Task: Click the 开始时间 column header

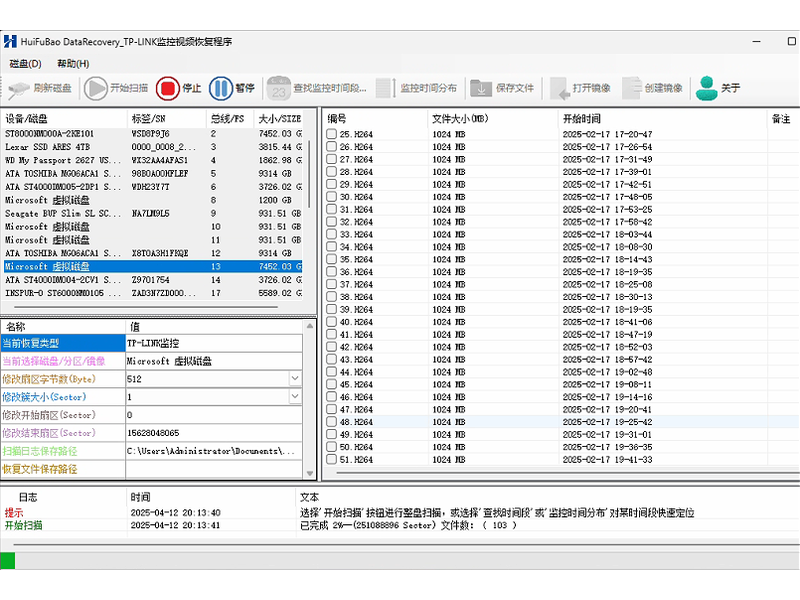Action: 662,119
